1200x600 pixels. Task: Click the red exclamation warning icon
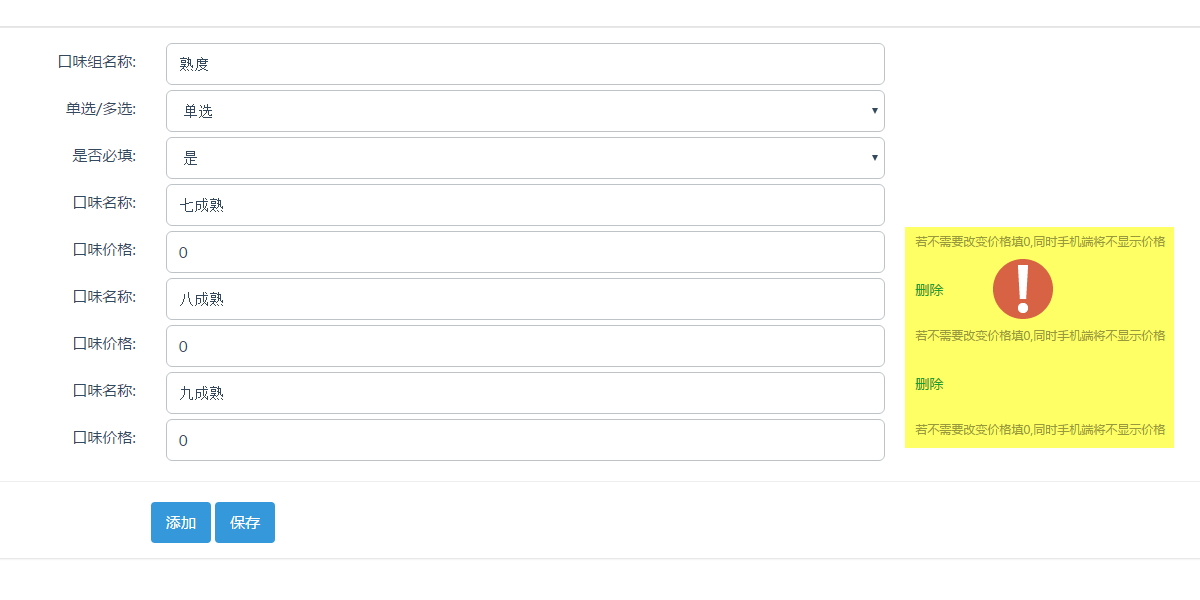point(1023,289)
